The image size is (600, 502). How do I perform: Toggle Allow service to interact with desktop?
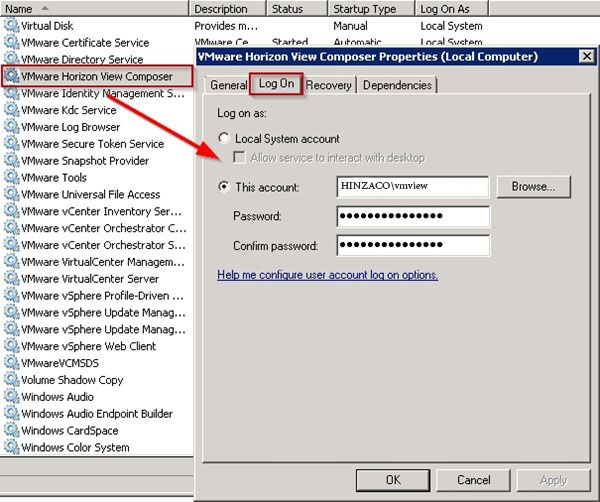[x=240, y=158]
